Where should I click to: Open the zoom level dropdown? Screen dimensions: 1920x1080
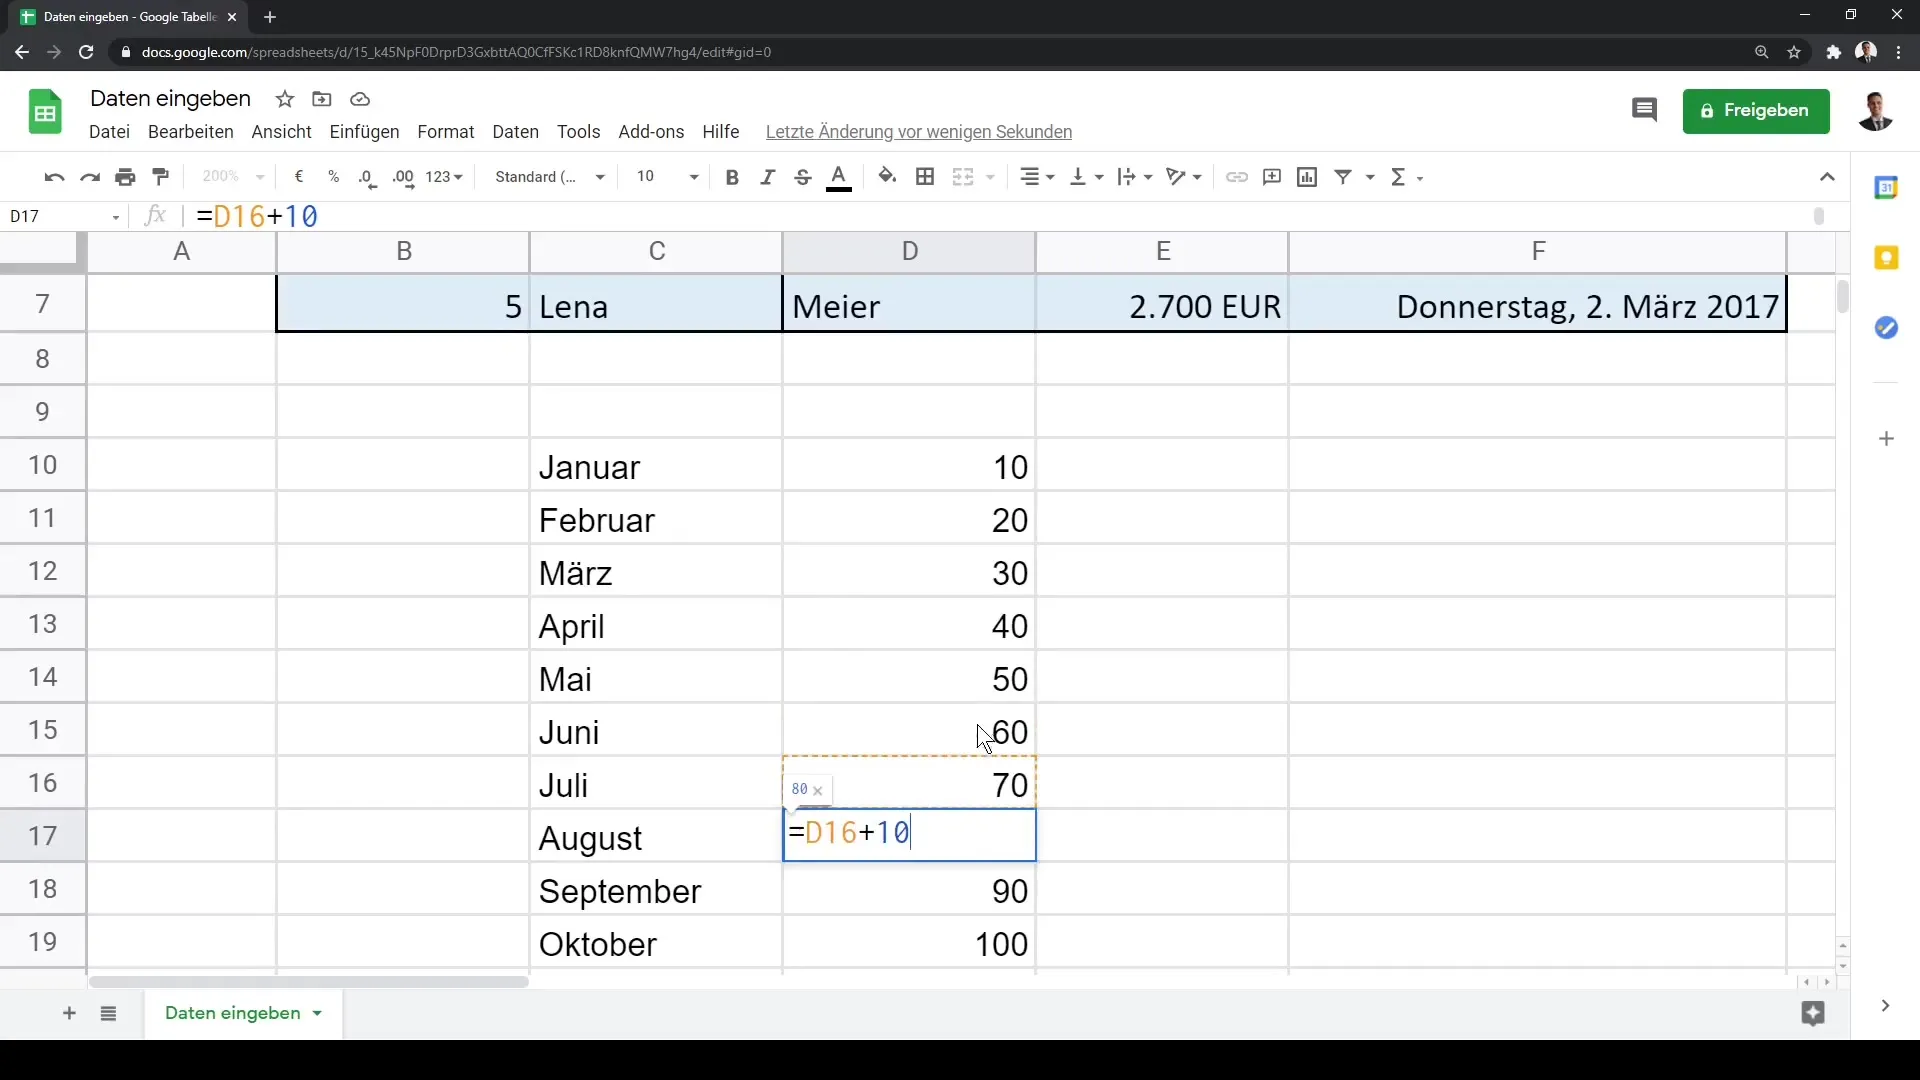pos(233,177)
